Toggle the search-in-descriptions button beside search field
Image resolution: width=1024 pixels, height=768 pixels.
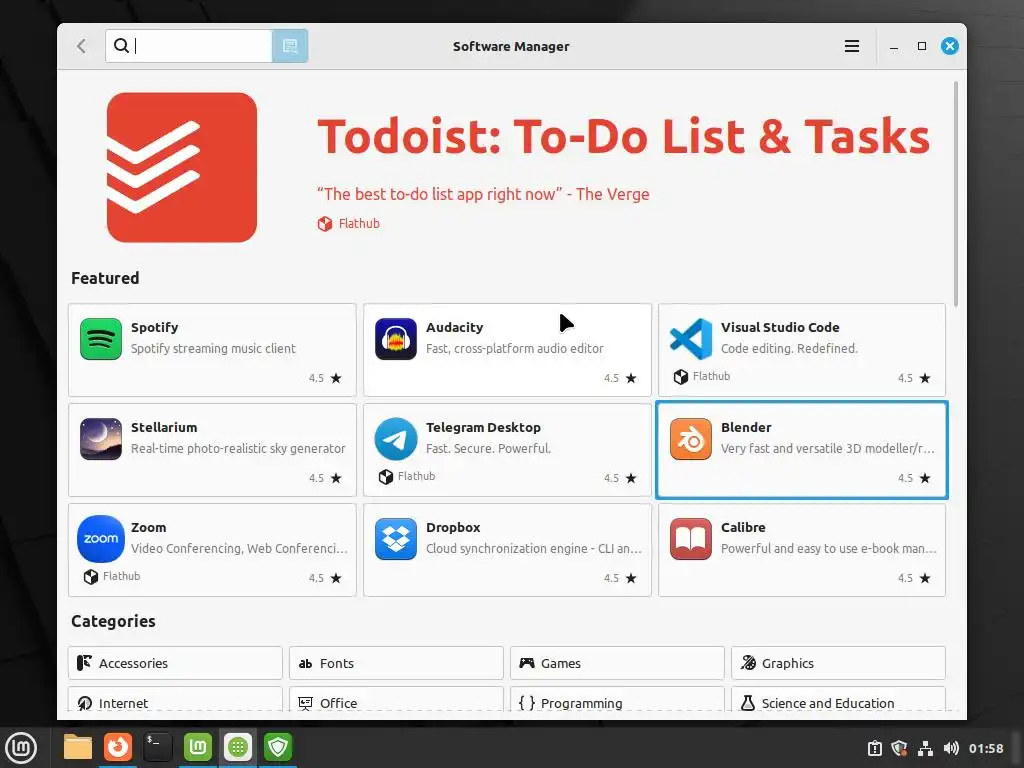[x=290, y=46]
